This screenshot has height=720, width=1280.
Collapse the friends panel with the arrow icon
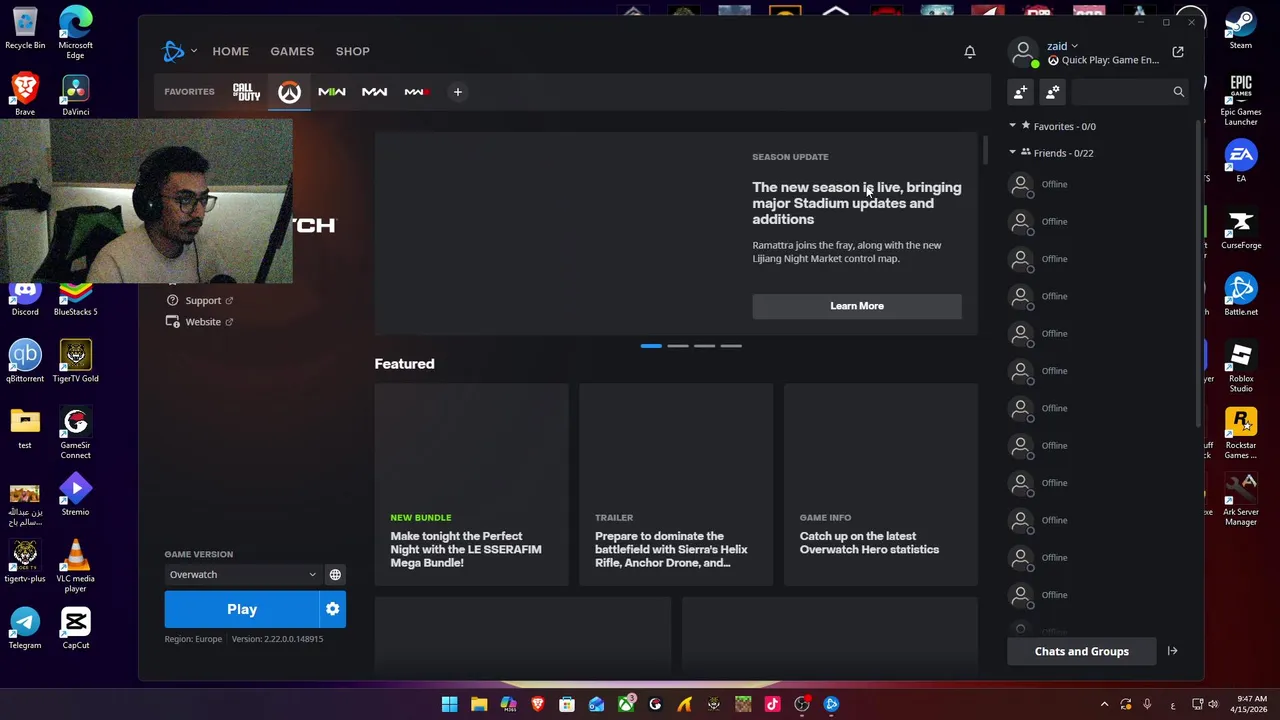[1172, 651]
